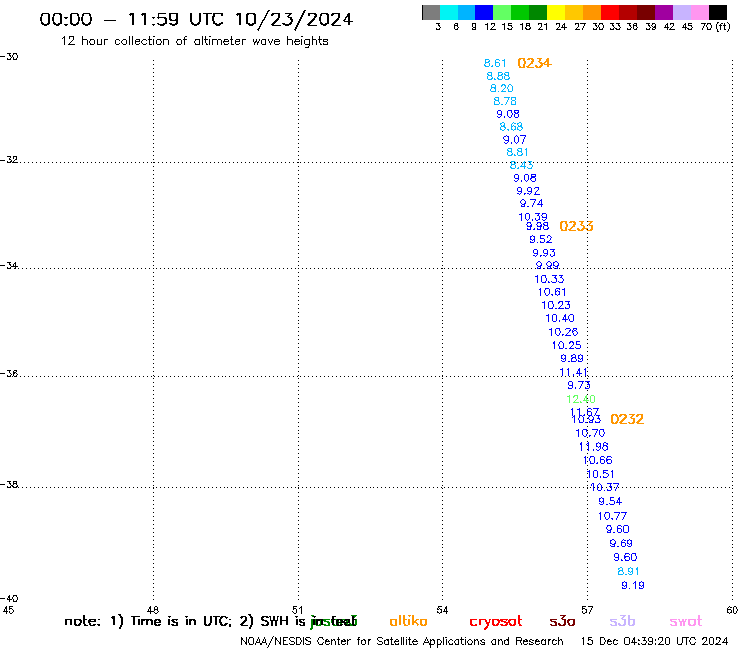Select the wave height value 8.61
This screenshot has width=740, height=650.
click(x=495, y=63)
